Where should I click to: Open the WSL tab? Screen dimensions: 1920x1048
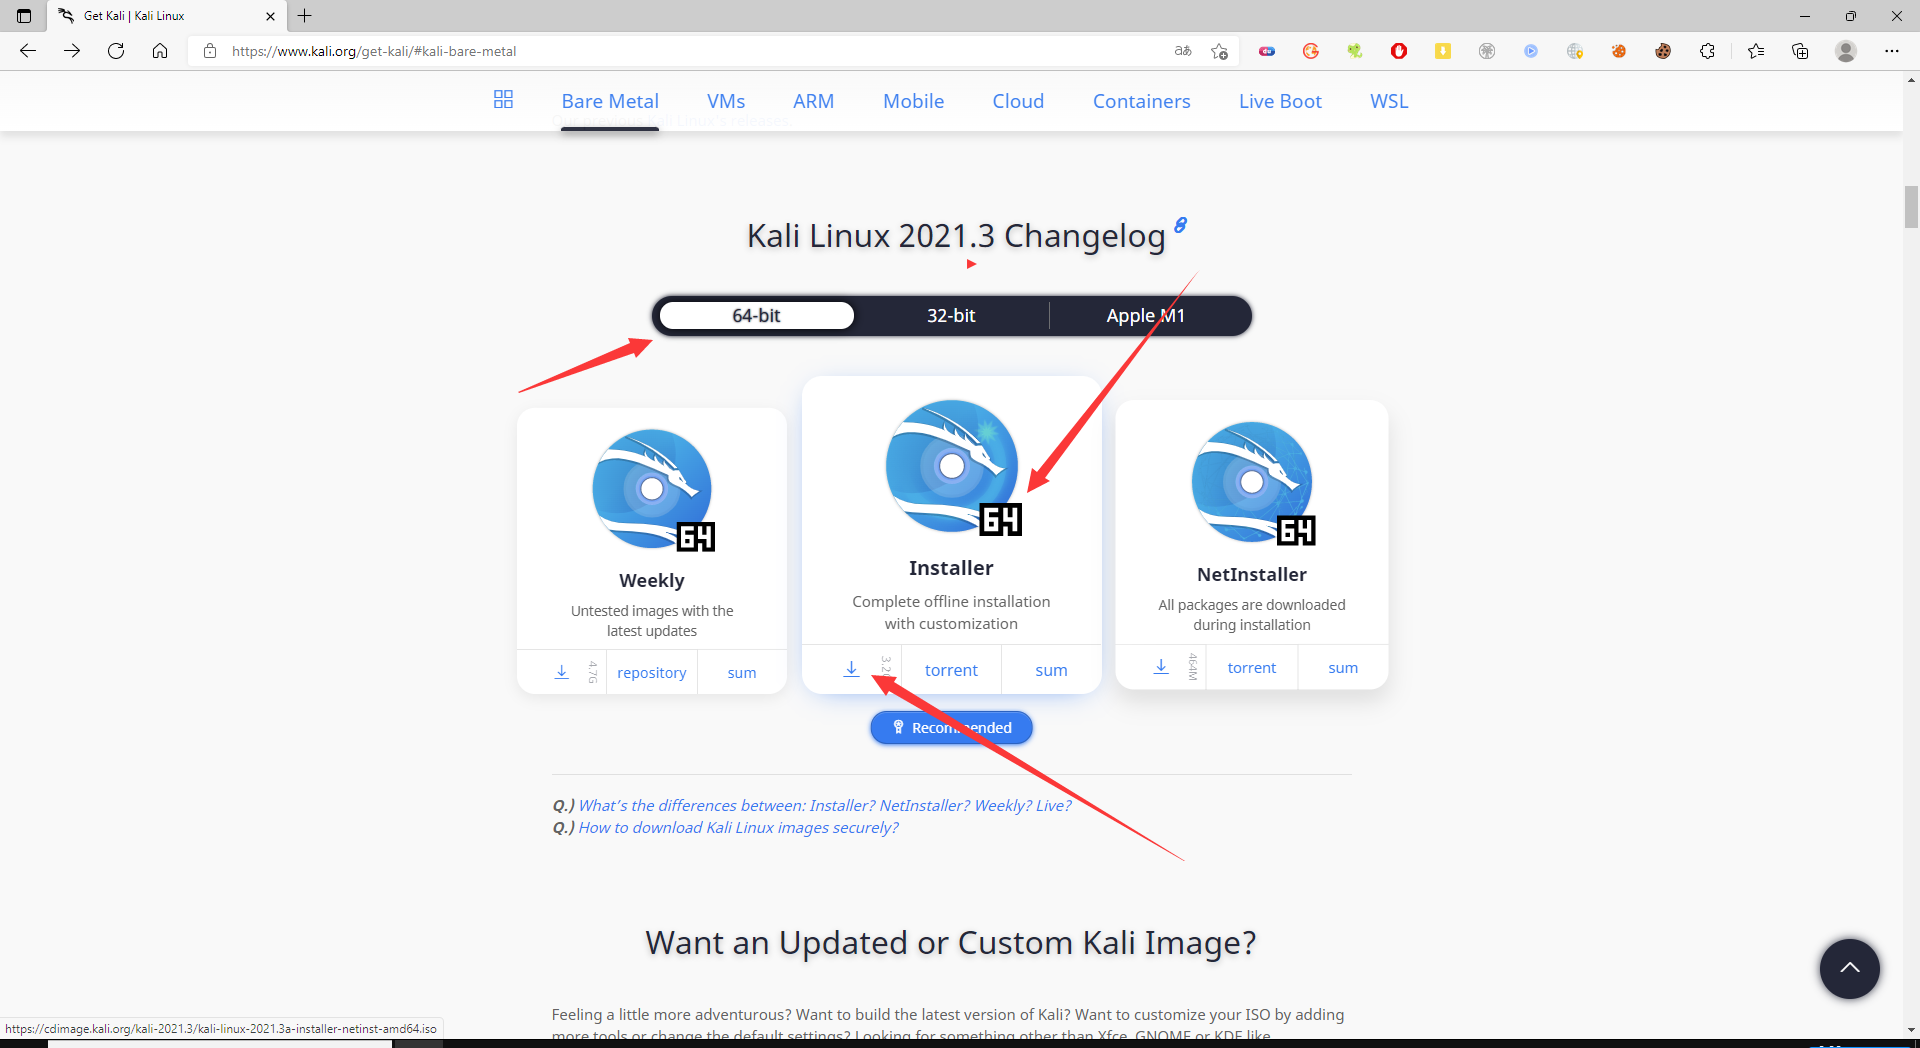pyautogui.click(x=1389, y=101)
